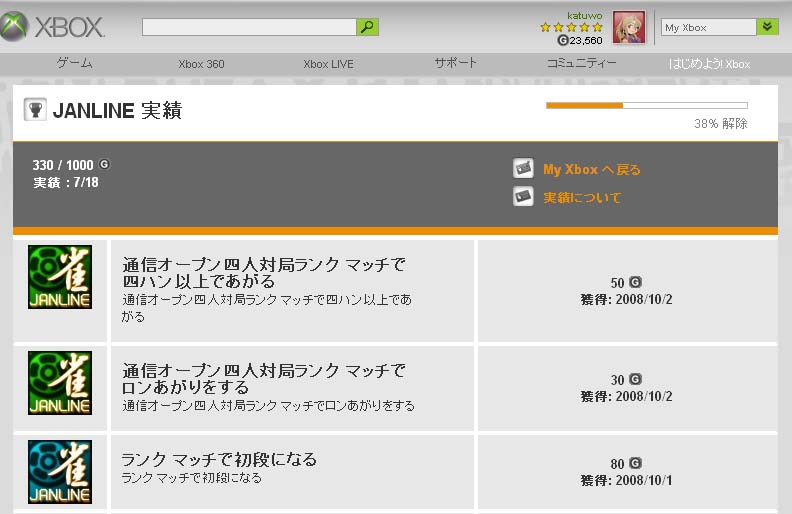Click the 80 G score value
Viewport: 792px width, 514px height.
[626, 464]
